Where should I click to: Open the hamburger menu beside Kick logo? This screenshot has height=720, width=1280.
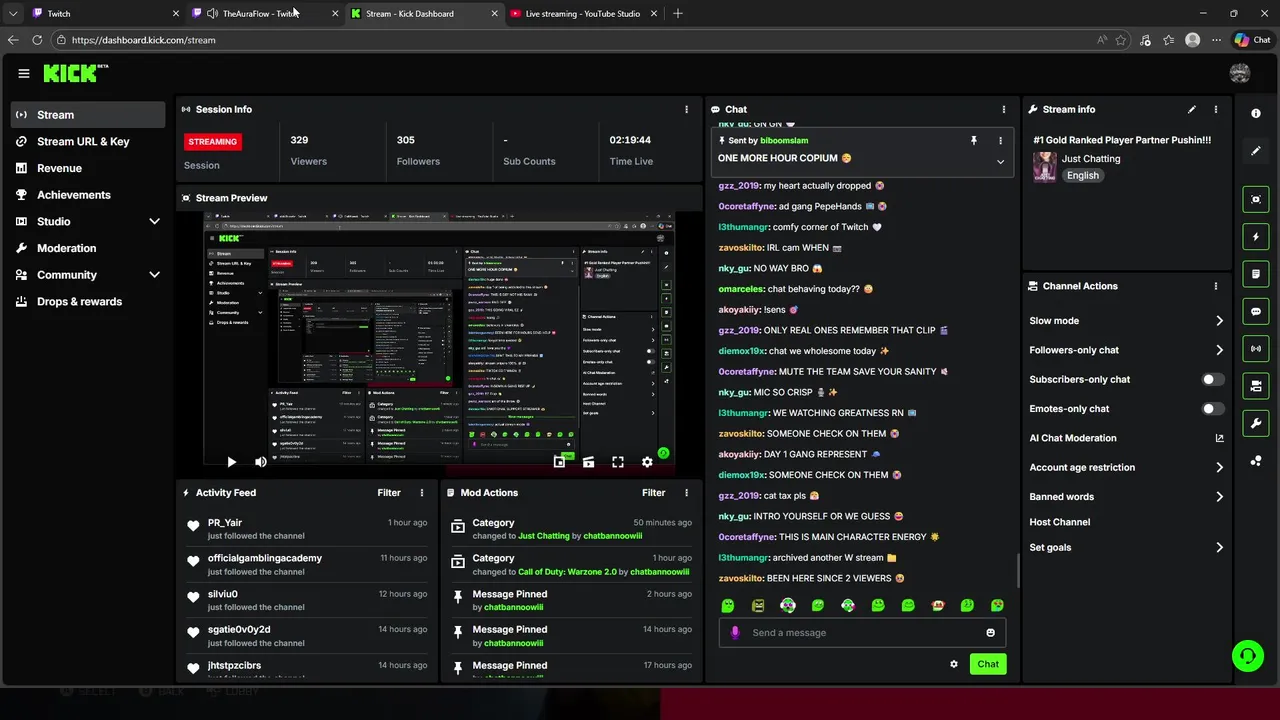(24, 73)
